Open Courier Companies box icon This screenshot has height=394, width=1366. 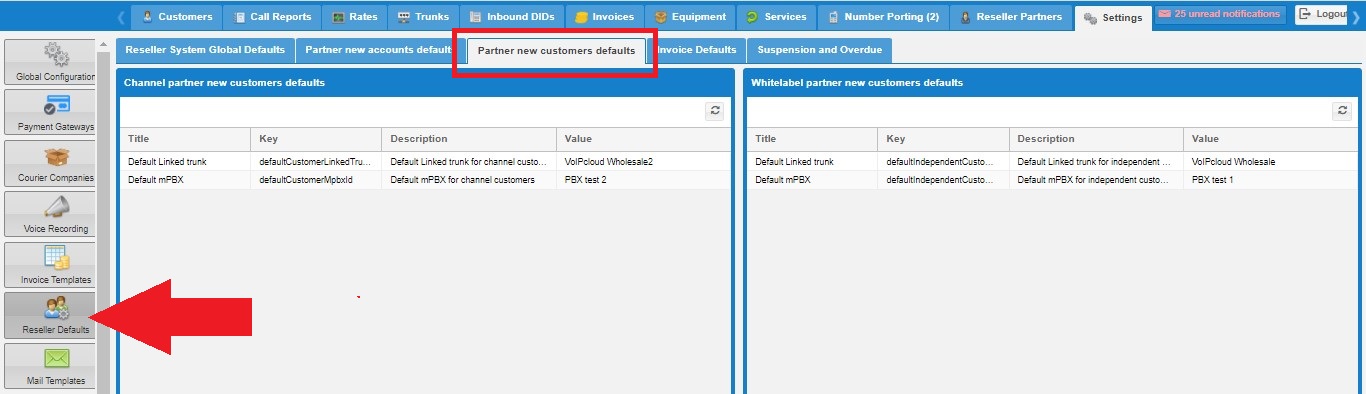pos(56,156)
